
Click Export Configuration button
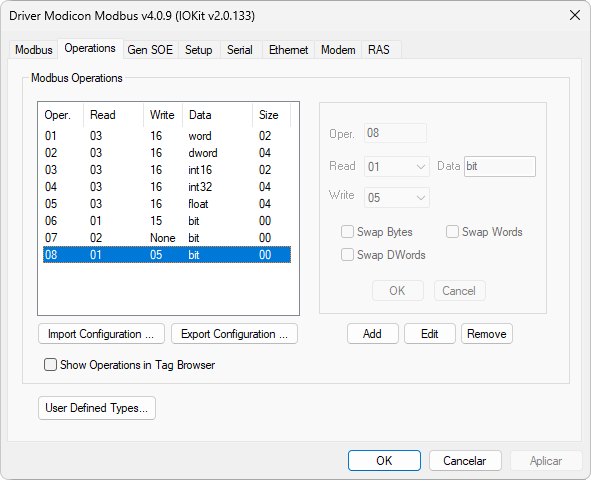point(234,334)
